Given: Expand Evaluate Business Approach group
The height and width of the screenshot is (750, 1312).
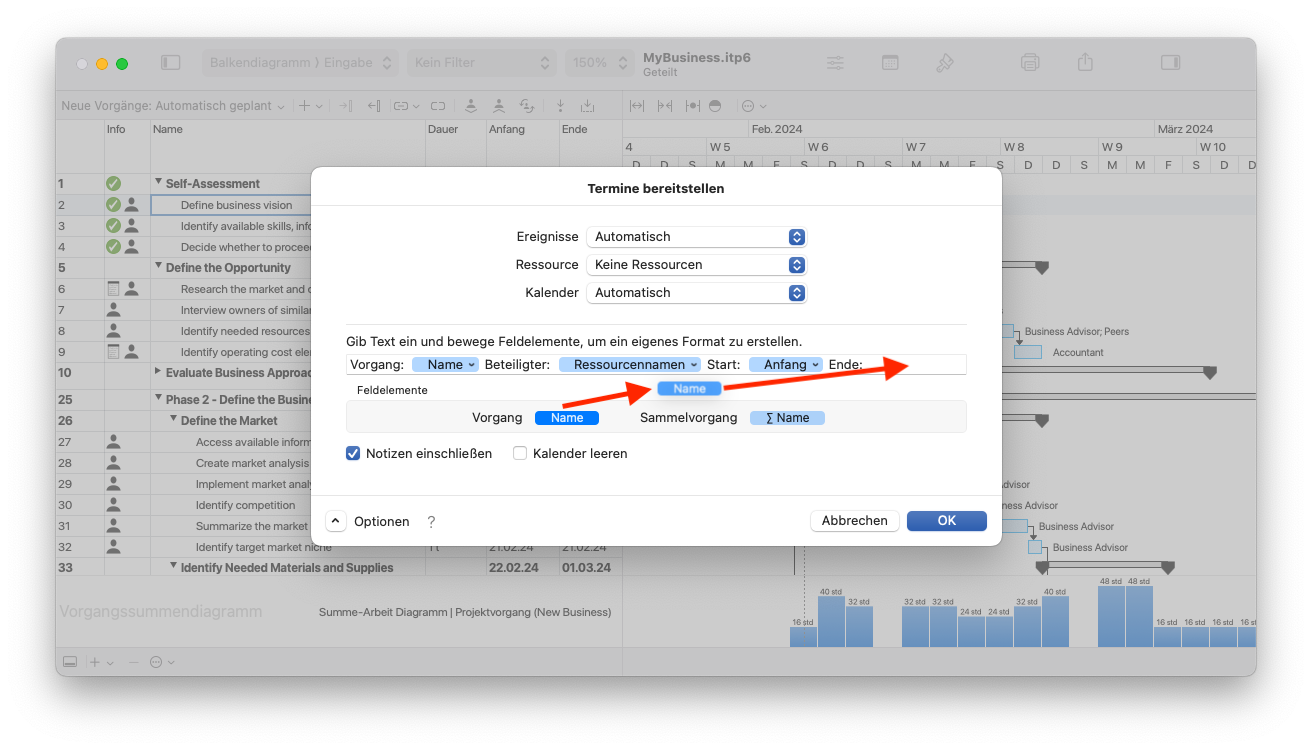Looking at the screenshot, I should 158,372.
